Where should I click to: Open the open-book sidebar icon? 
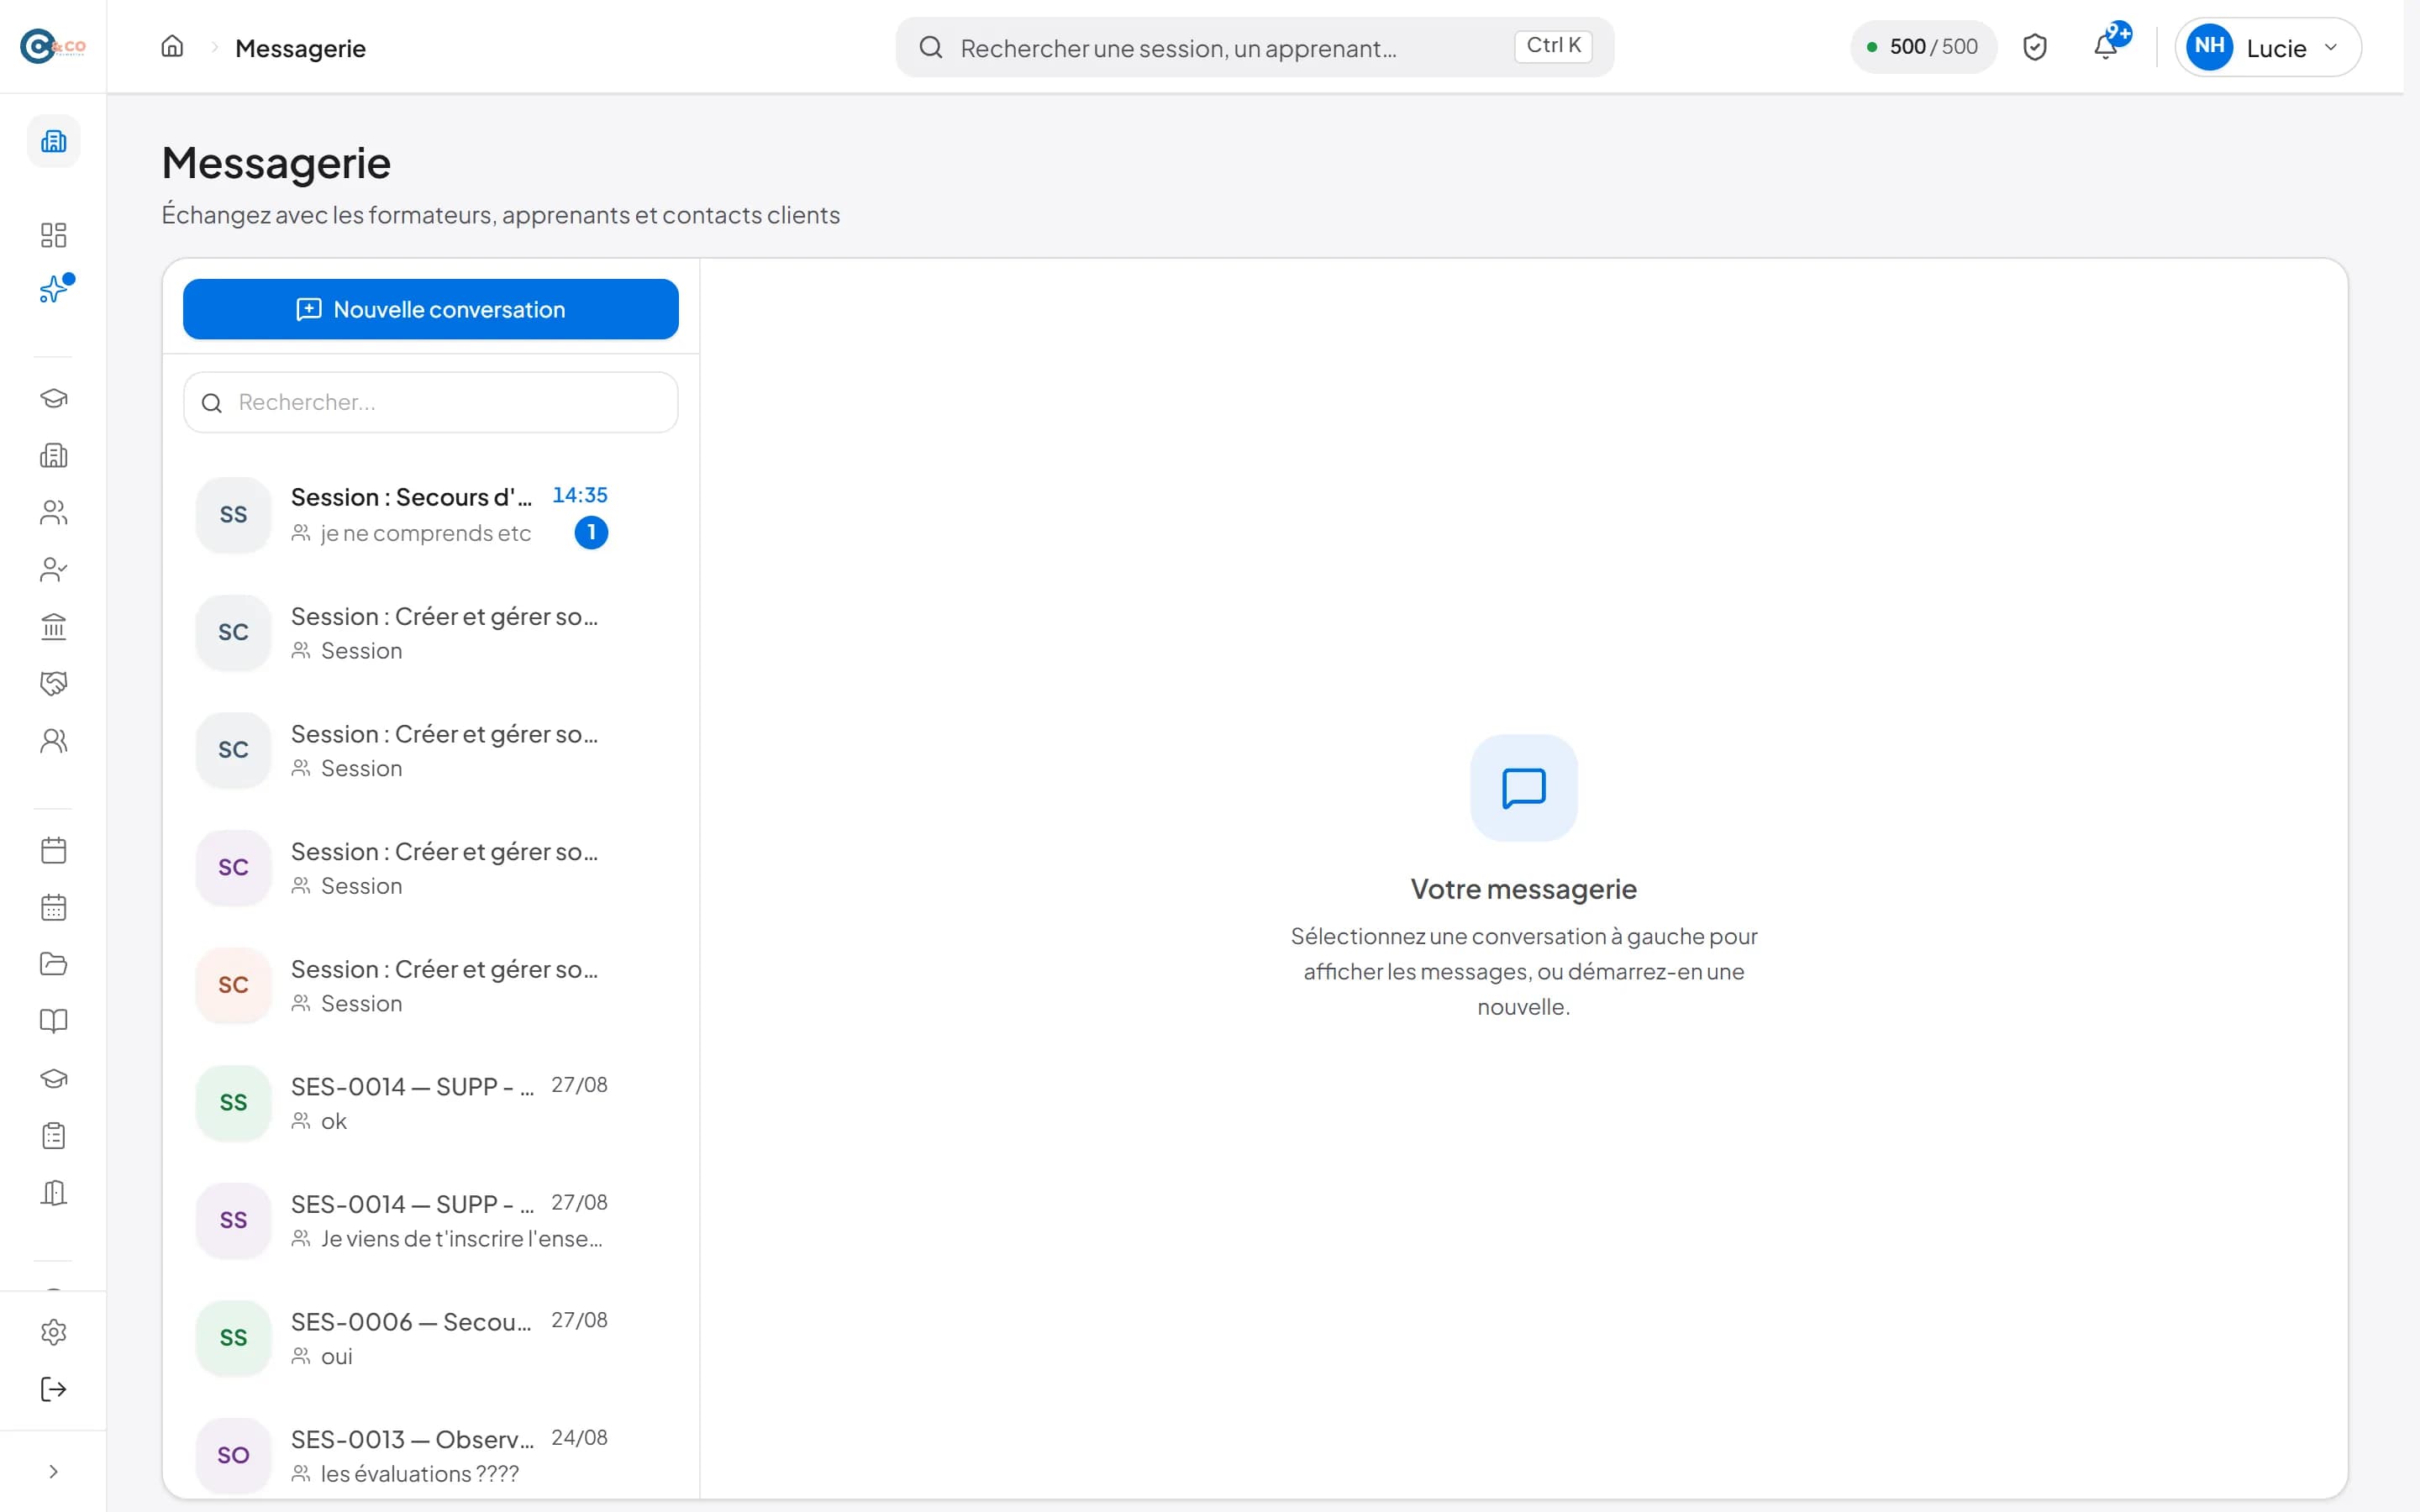point(54,1022)
